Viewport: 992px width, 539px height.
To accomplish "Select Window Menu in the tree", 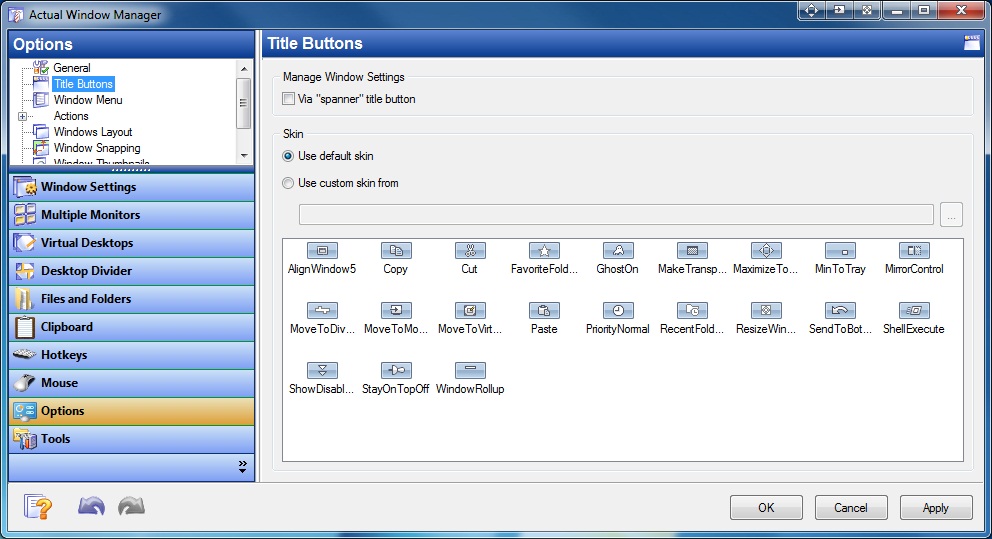I will point(88,100).
